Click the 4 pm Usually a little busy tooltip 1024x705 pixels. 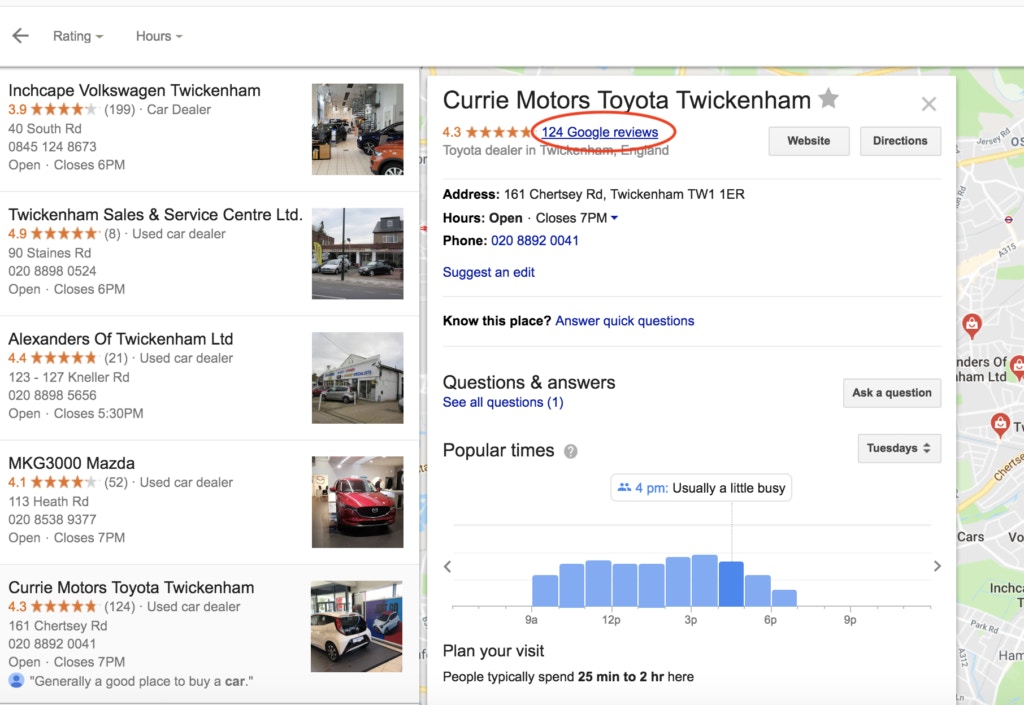701,488
